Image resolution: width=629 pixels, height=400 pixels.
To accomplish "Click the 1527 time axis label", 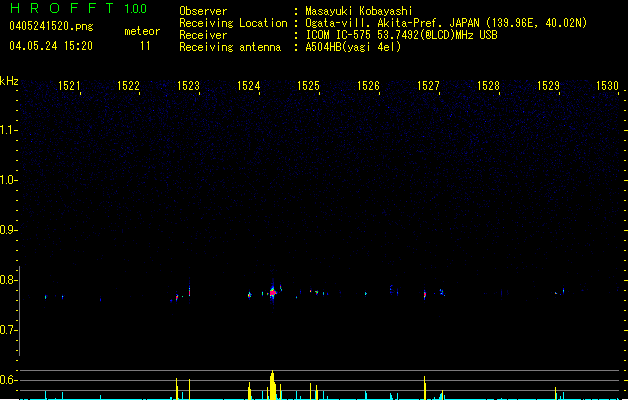I will (x=428, y=86).
